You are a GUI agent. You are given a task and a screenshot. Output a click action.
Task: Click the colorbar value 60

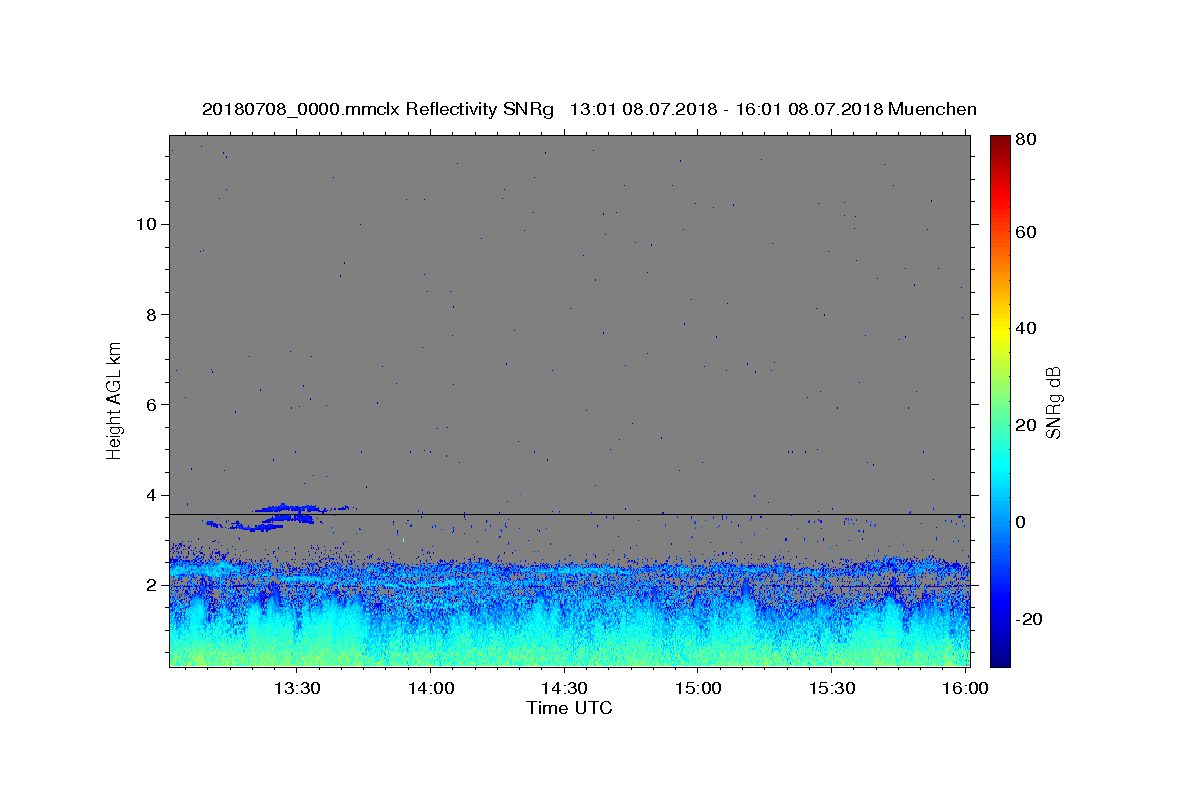[x=1027, y=232]
